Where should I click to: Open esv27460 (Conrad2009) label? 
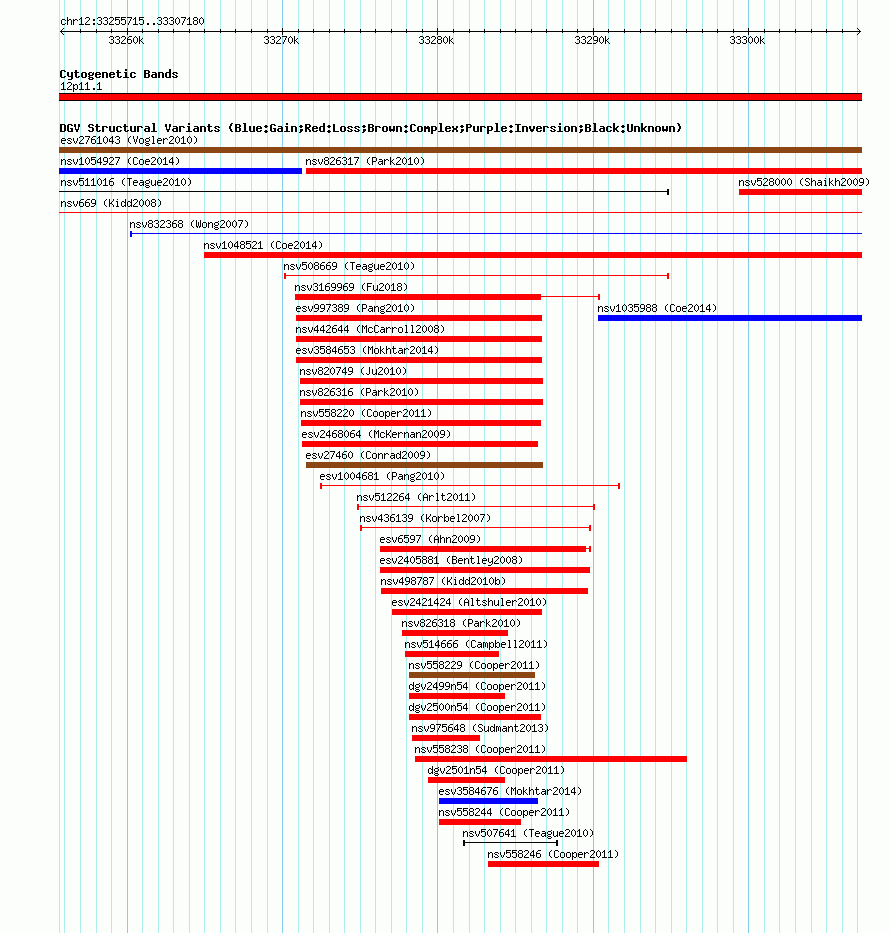pyautogui.click(x=368, y=455)
